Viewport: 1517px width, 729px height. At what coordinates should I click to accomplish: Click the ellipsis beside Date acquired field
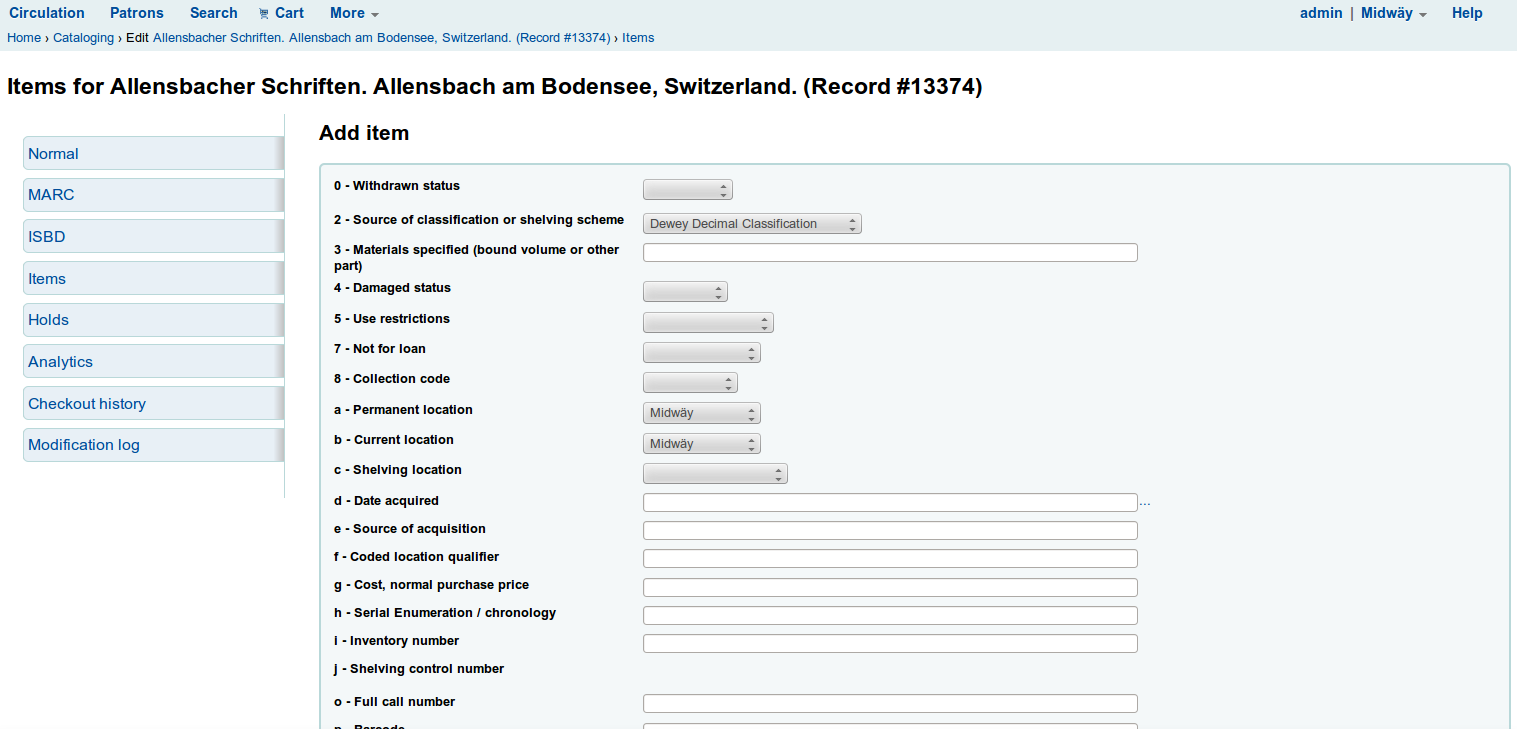[x=1145, y=503]
